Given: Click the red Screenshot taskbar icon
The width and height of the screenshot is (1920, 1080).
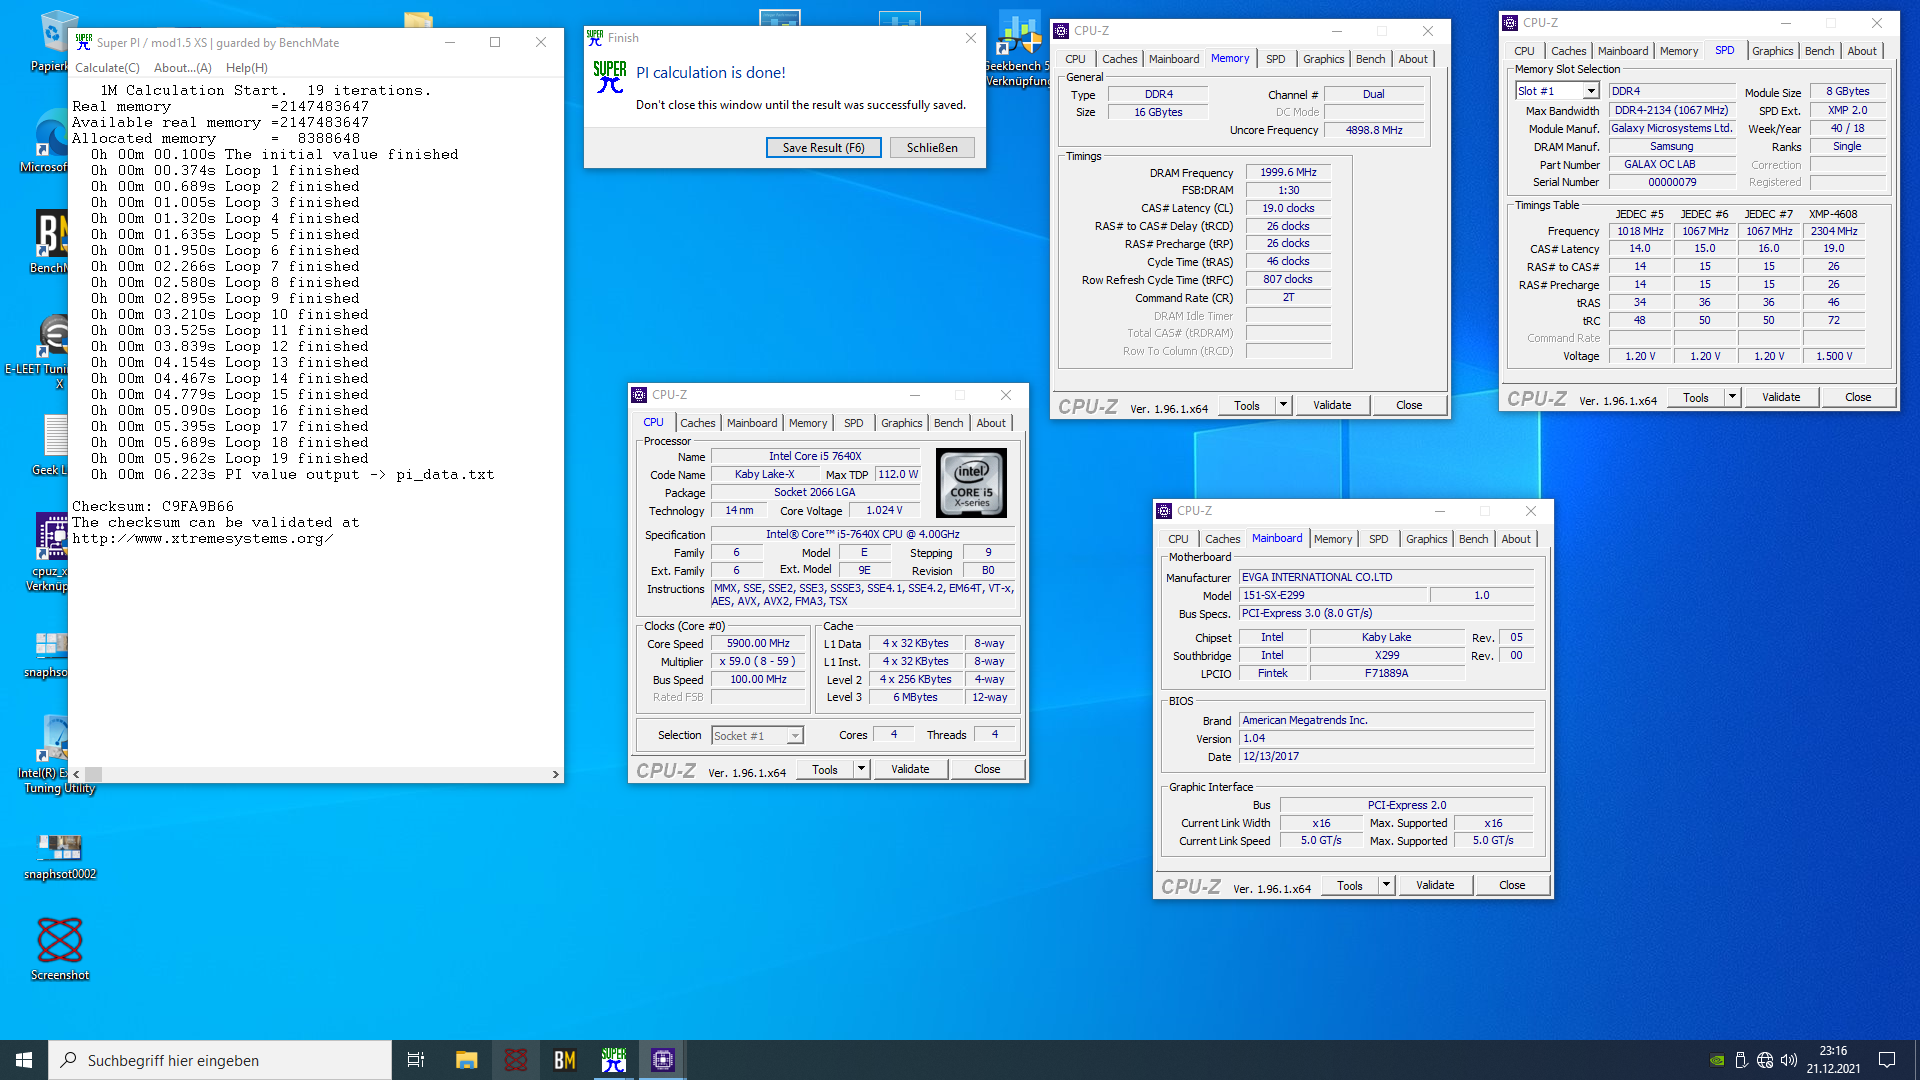Looking at the screenshot, I should (515, 1060).
